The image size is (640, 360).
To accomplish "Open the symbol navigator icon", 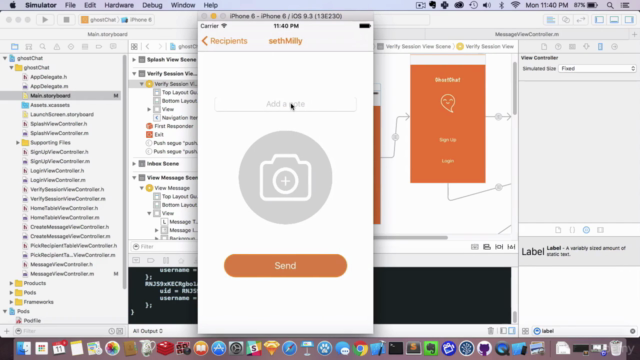I will click(29, 47).
